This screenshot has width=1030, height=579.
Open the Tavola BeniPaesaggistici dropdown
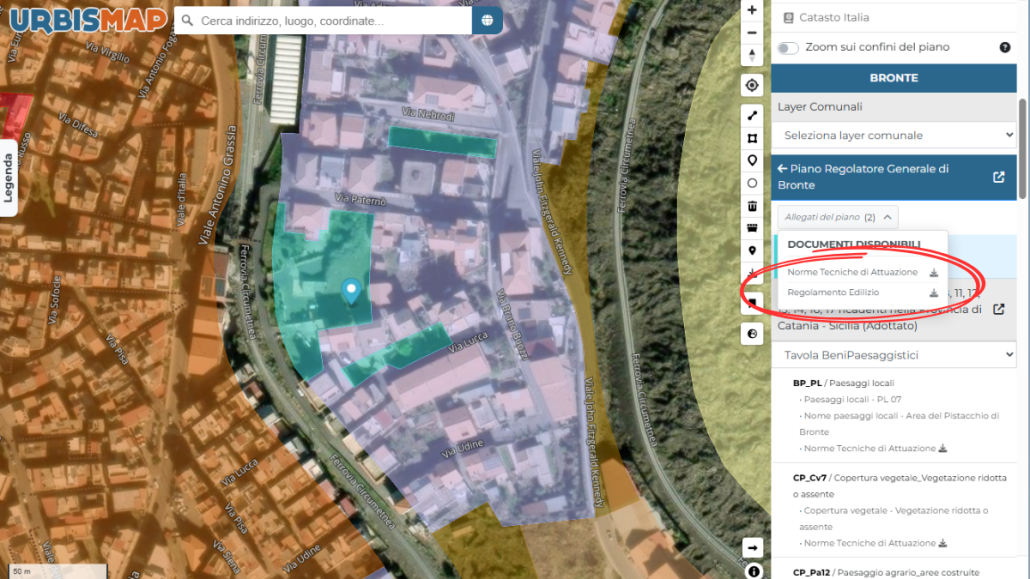893,355
